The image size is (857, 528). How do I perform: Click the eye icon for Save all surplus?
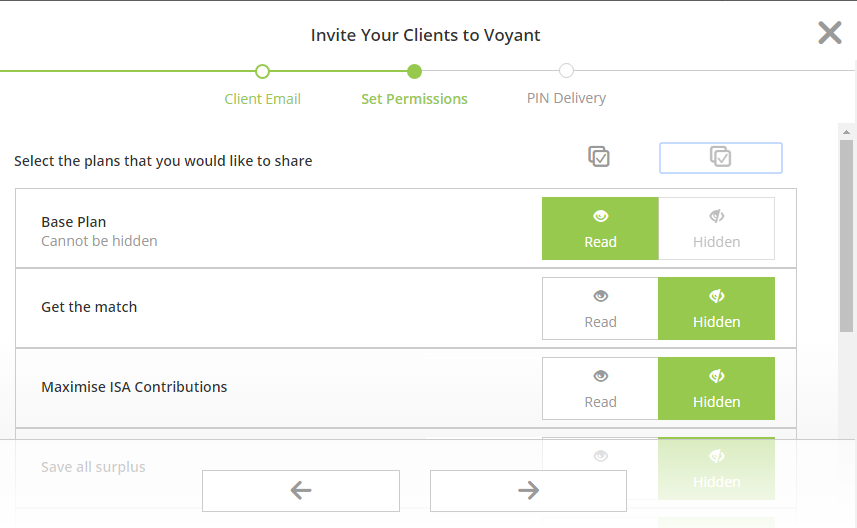pyautogui.click(x=601, y=456)
